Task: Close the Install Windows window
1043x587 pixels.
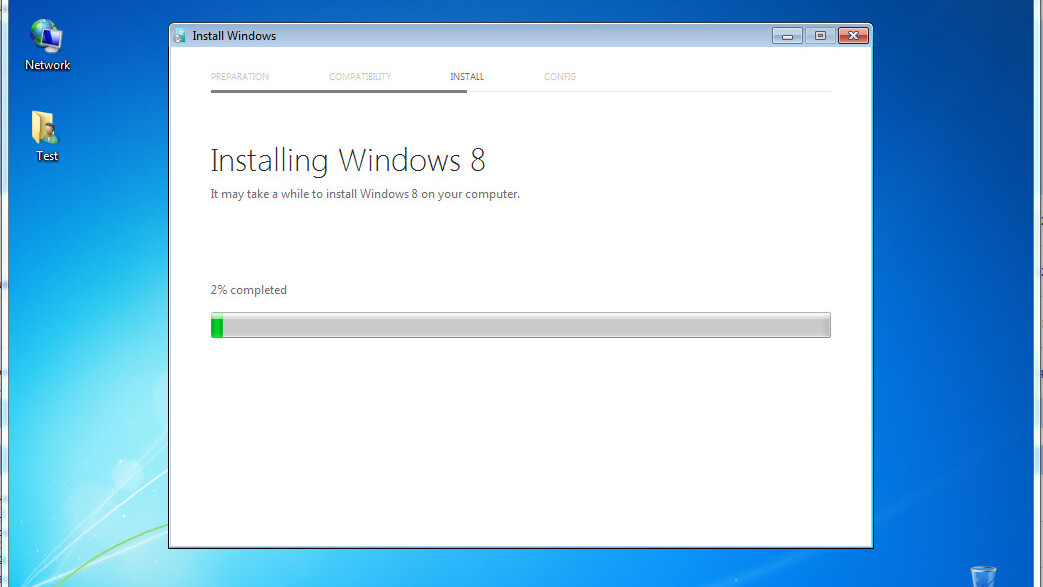Action: click(x=853, y=36)
